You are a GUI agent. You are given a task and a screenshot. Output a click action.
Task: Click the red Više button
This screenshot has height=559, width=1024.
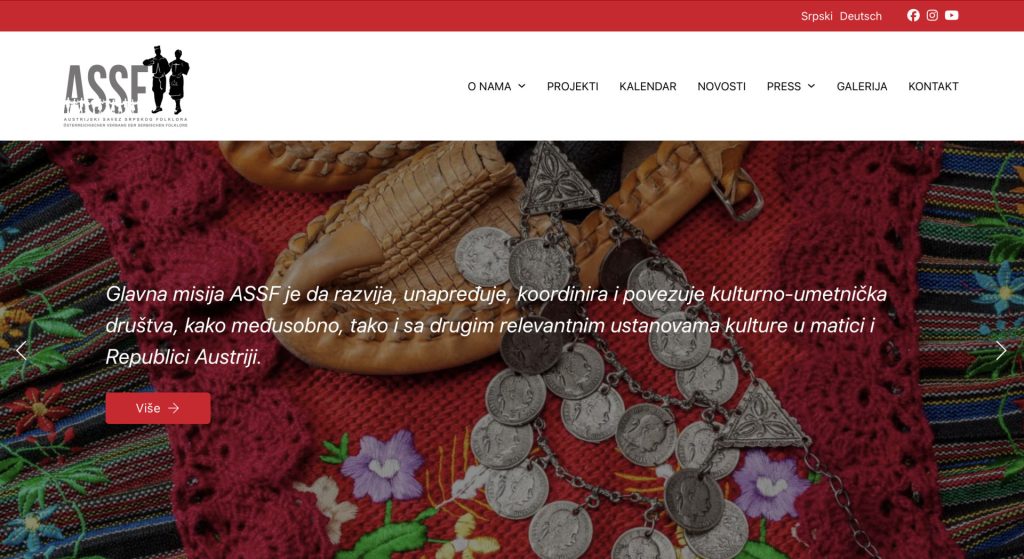tap(158, 408)
